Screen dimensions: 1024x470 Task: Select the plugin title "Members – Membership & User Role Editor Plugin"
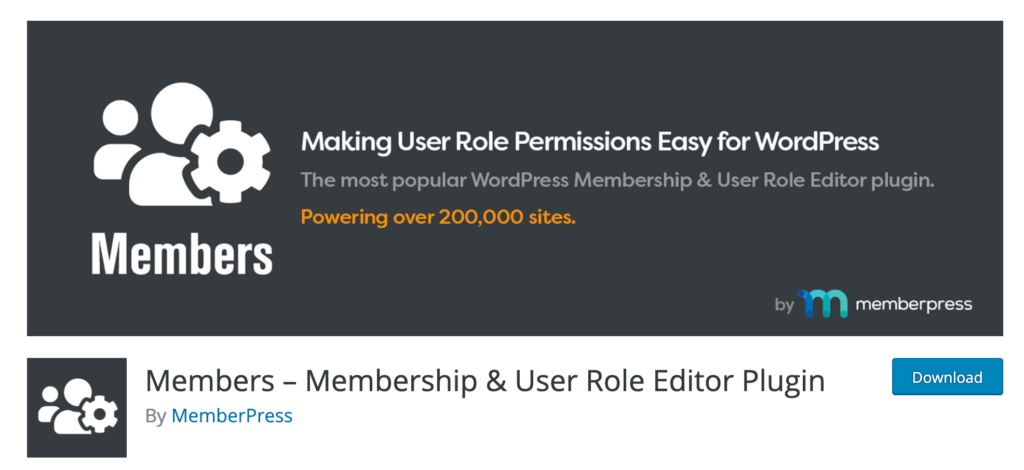485,381
